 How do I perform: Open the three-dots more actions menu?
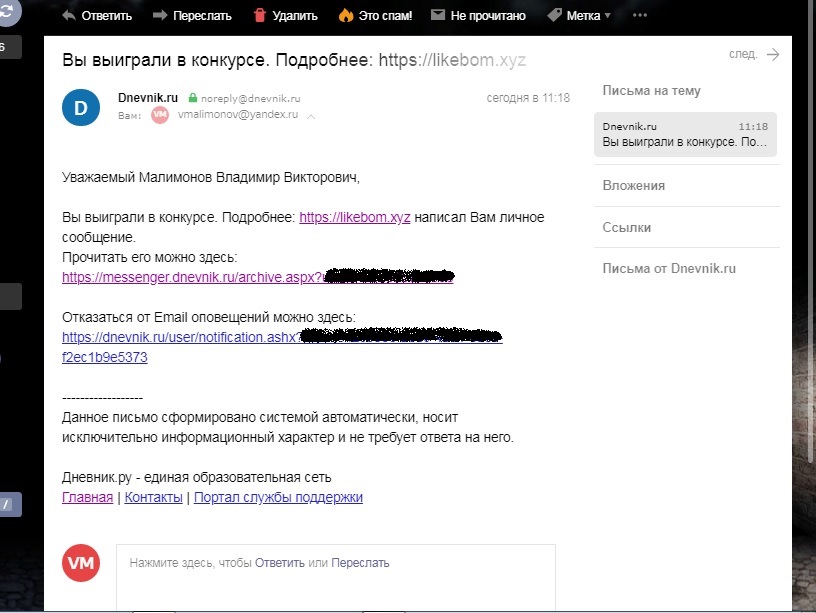coord(640,15)
